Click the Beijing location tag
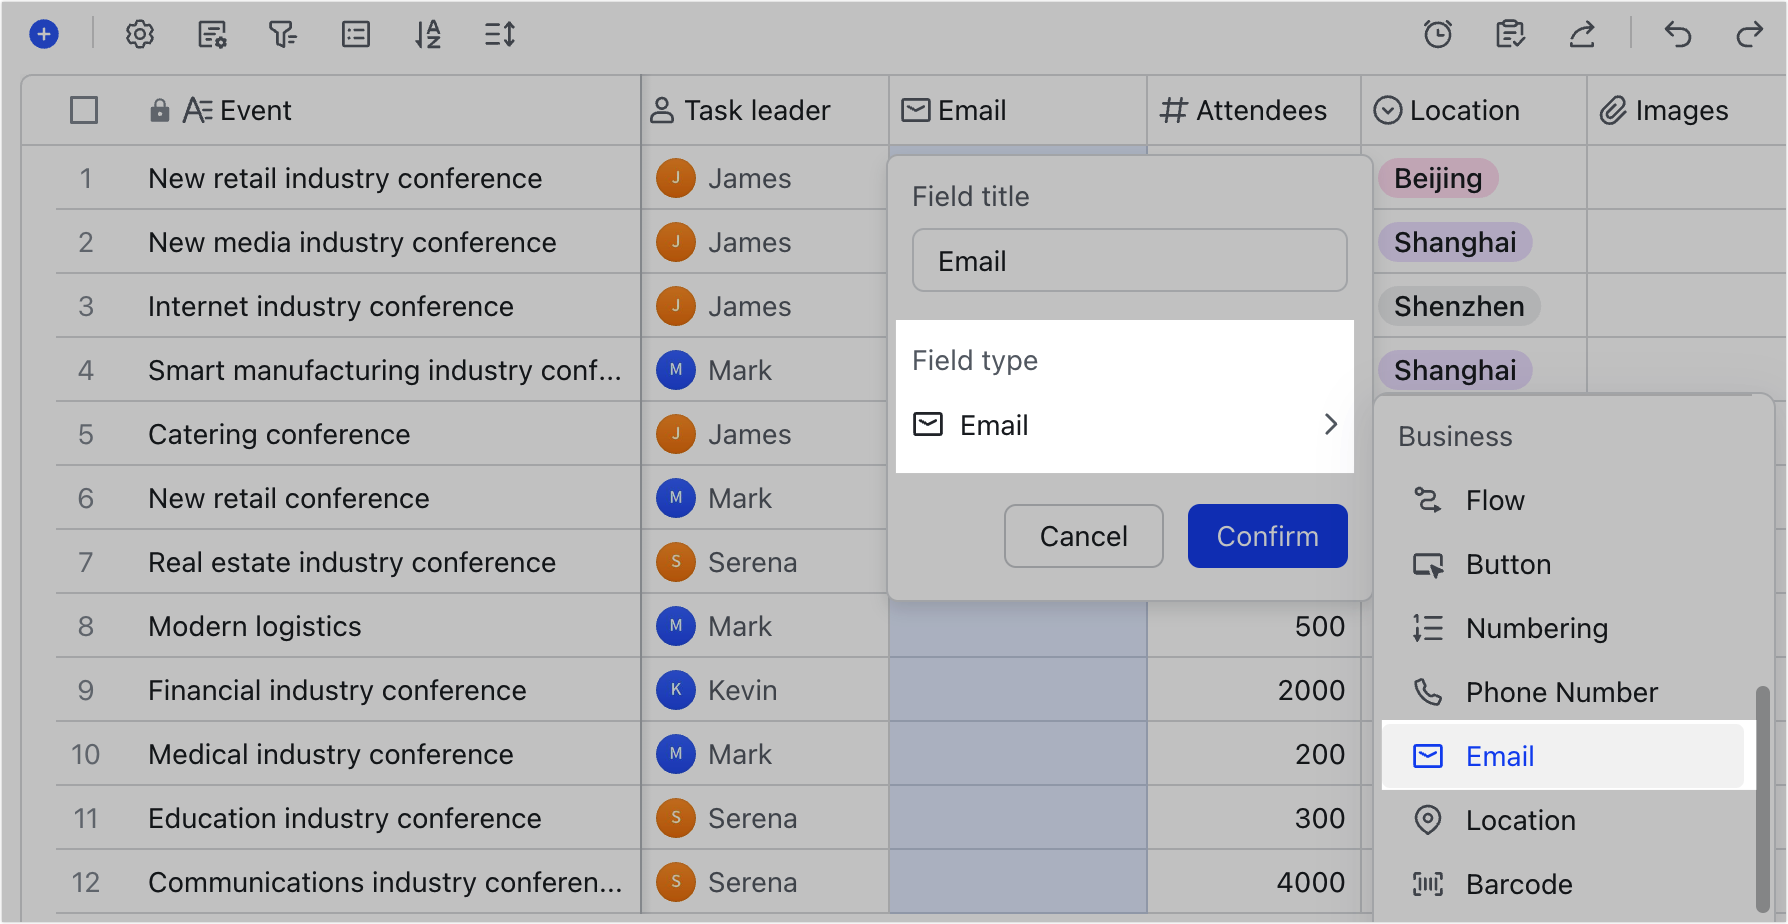Viewport: 1788px width, 924px height. (x=1438, y=178)
